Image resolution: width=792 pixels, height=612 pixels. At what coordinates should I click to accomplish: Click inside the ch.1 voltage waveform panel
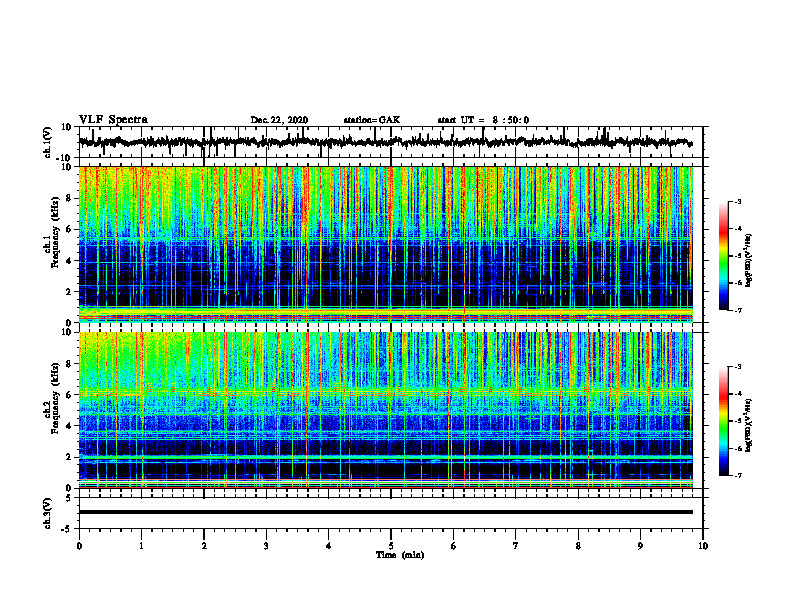390,142
